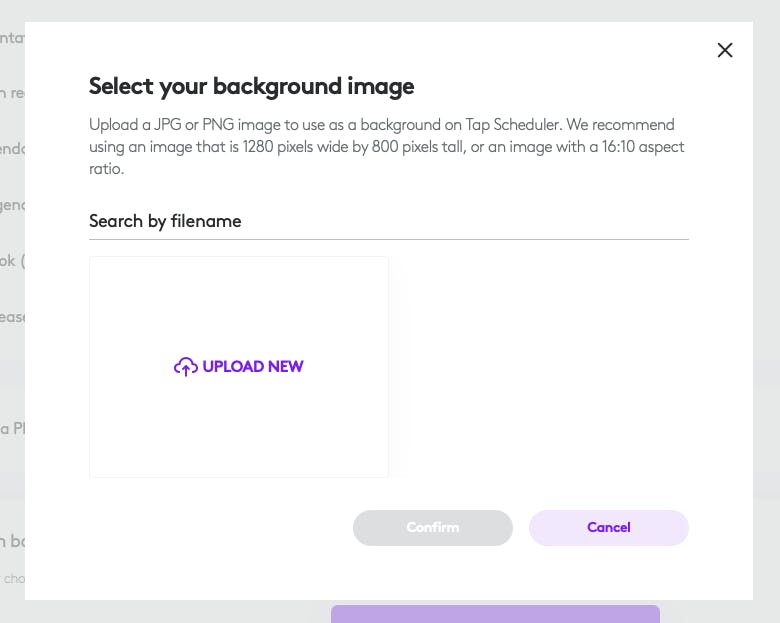Click the partially hidden 'ease' text behind dialog

pyautogui.click(x=12, y=317)
